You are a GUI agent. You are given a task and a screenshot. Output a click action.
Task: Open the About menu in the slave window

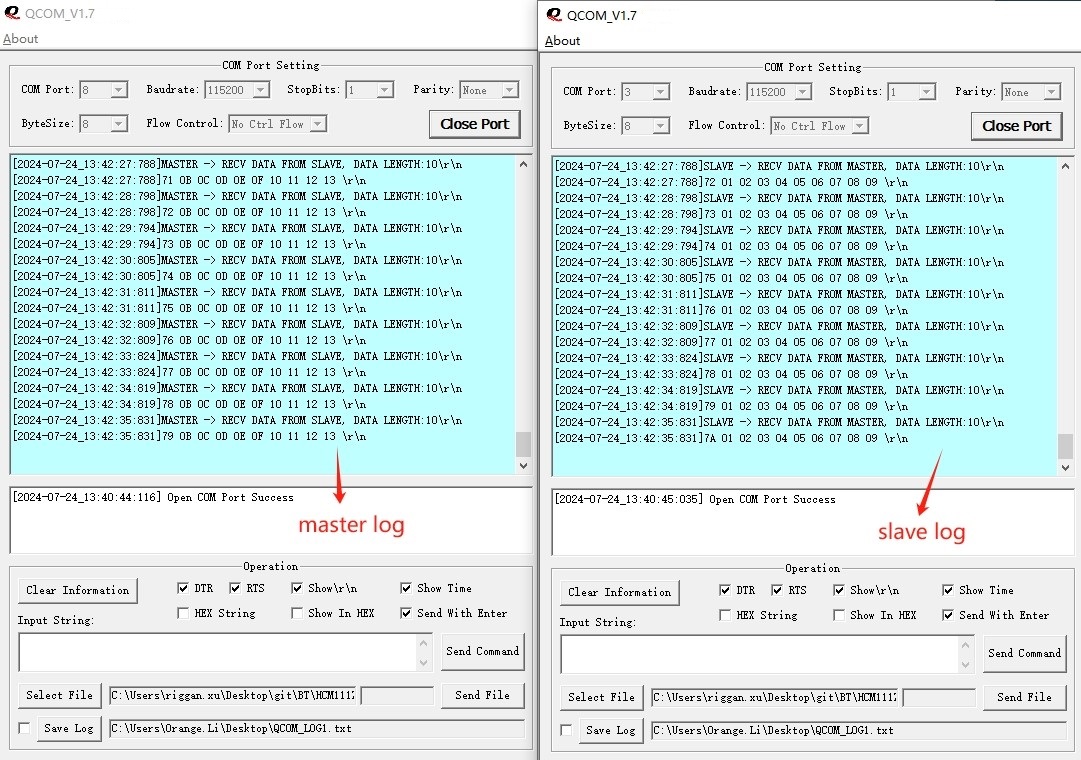(562, 41)
